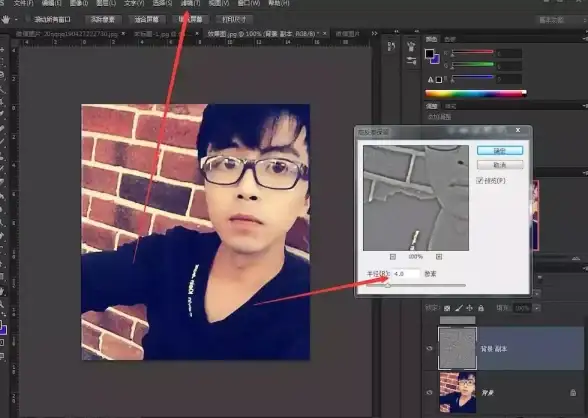Open the 图像(I) Image menu

pyautogui.click(x=79, y=3)
